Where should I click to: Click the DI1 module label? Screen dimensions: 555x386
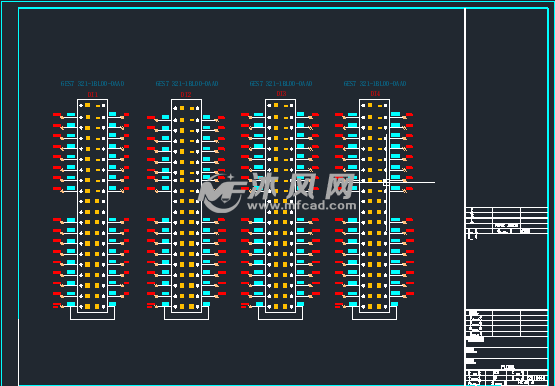pos(93,94)
